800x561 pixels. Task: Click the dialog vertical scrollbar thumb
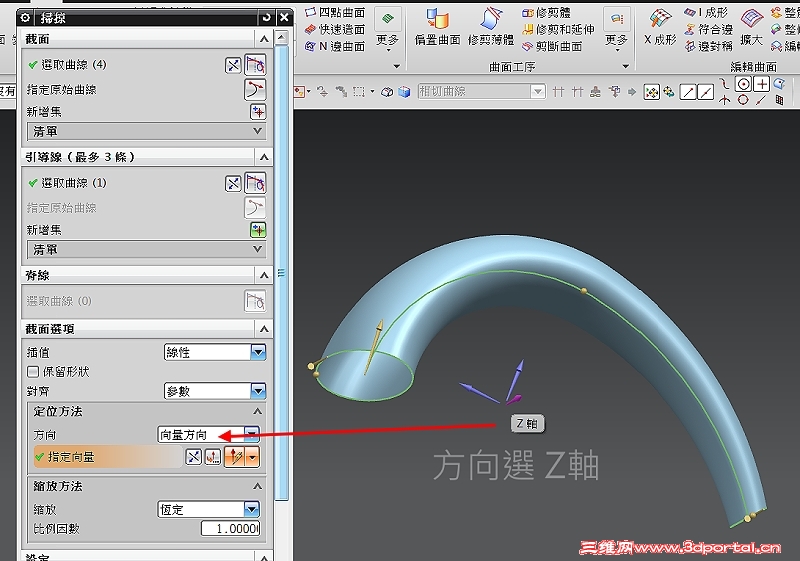point(281,273)
